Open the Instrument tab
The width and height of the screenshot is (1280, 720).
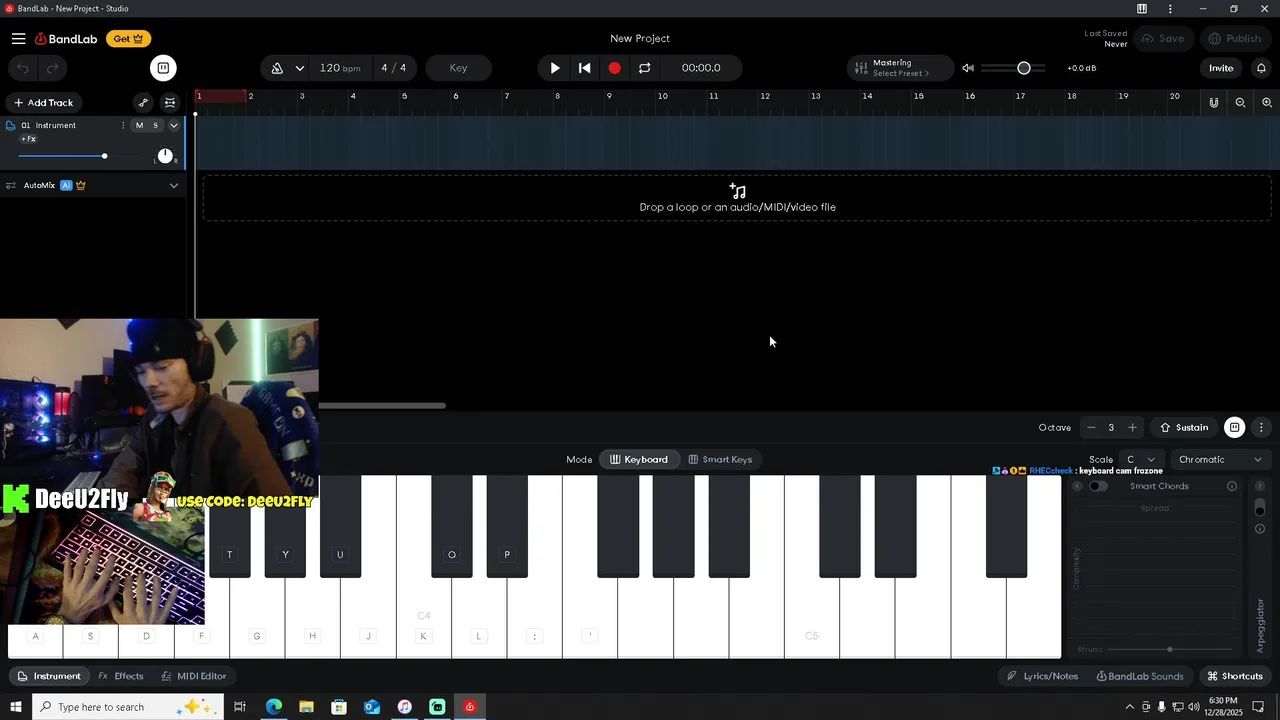click(49, 676)
